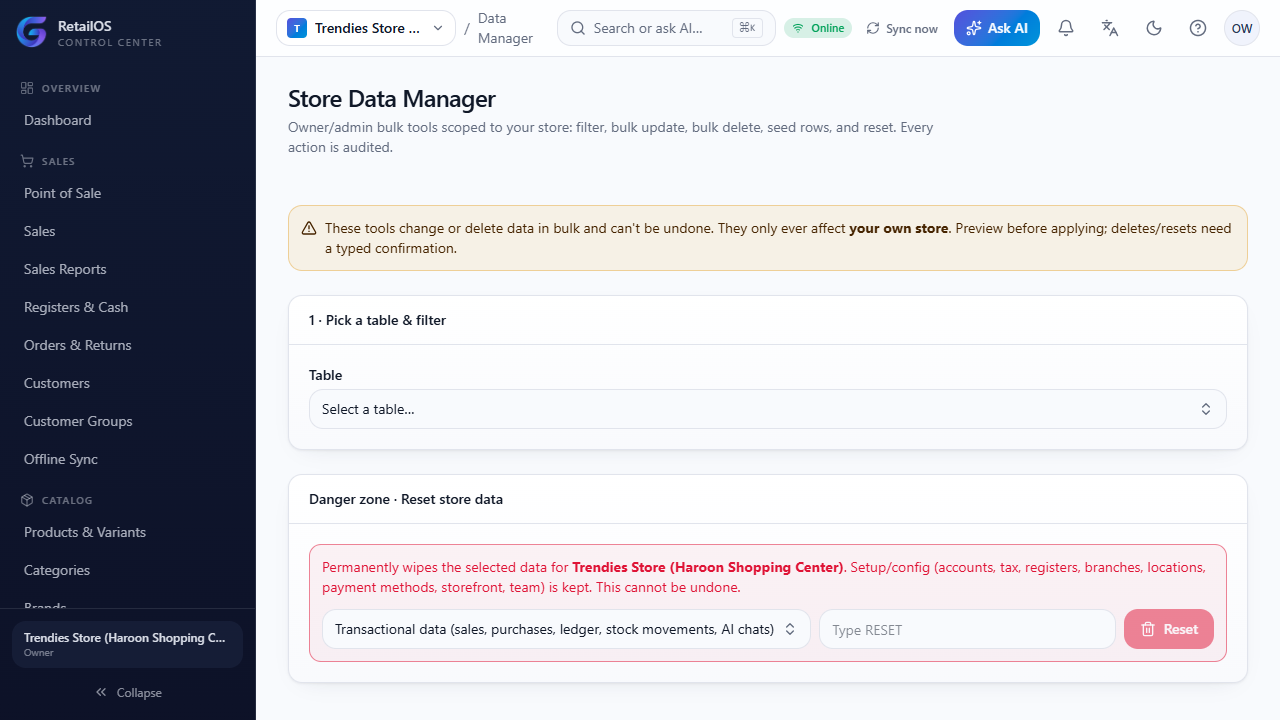Click the Online status indicator
1280x720 pixels.
[x=818, y=28]
